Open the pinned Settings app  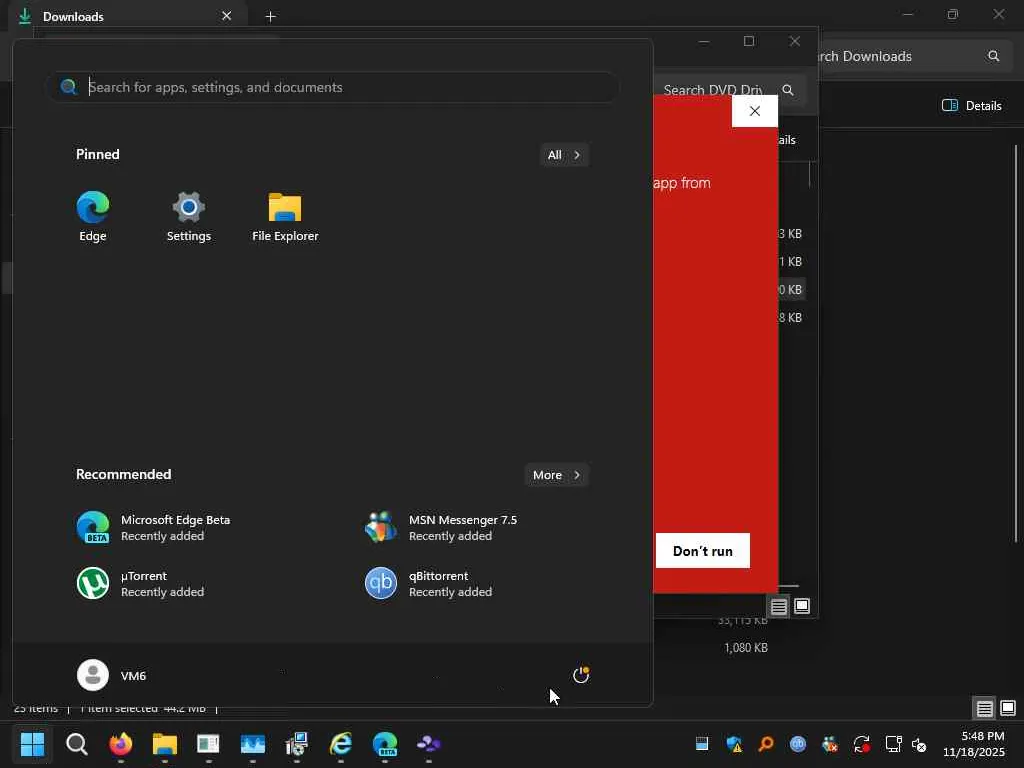click(x=189, y=217)
